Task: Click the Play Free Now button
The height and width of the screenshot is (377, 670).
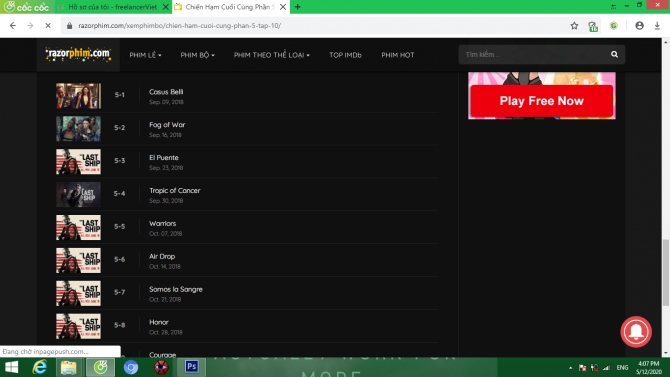Action: [x=541, y=101]
